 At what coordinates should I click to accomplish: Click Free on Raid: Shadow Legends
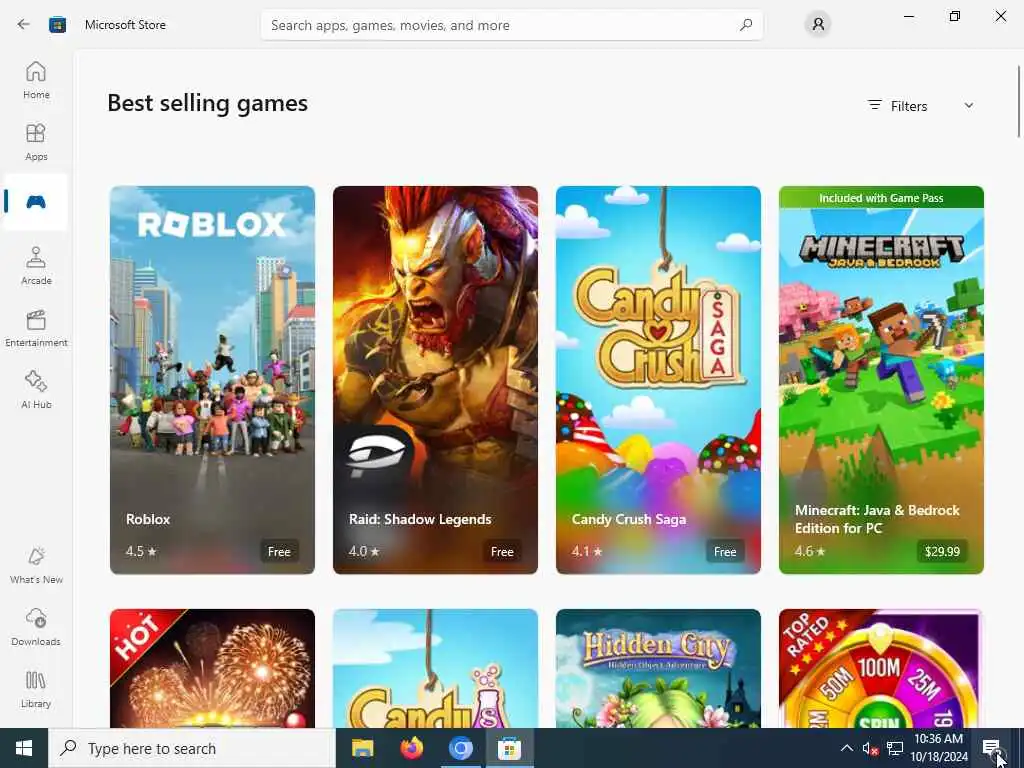coord(502,552)
